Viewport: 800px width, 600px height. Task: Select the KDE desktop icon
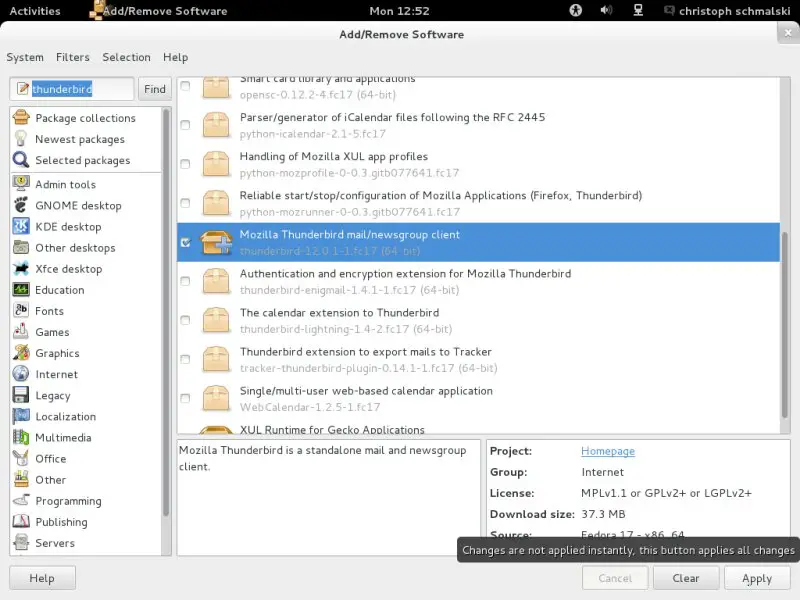(21, 226)
